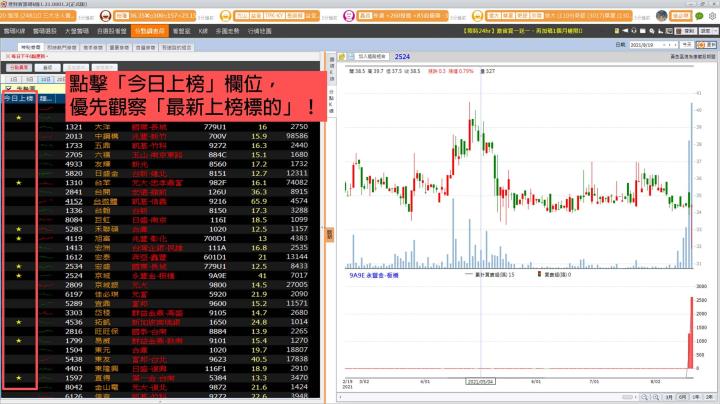The height and width of the screenshot is (404, 720).
Task: Click the announcement megaphone icon in dark toolbar
Action: (625, 31)
